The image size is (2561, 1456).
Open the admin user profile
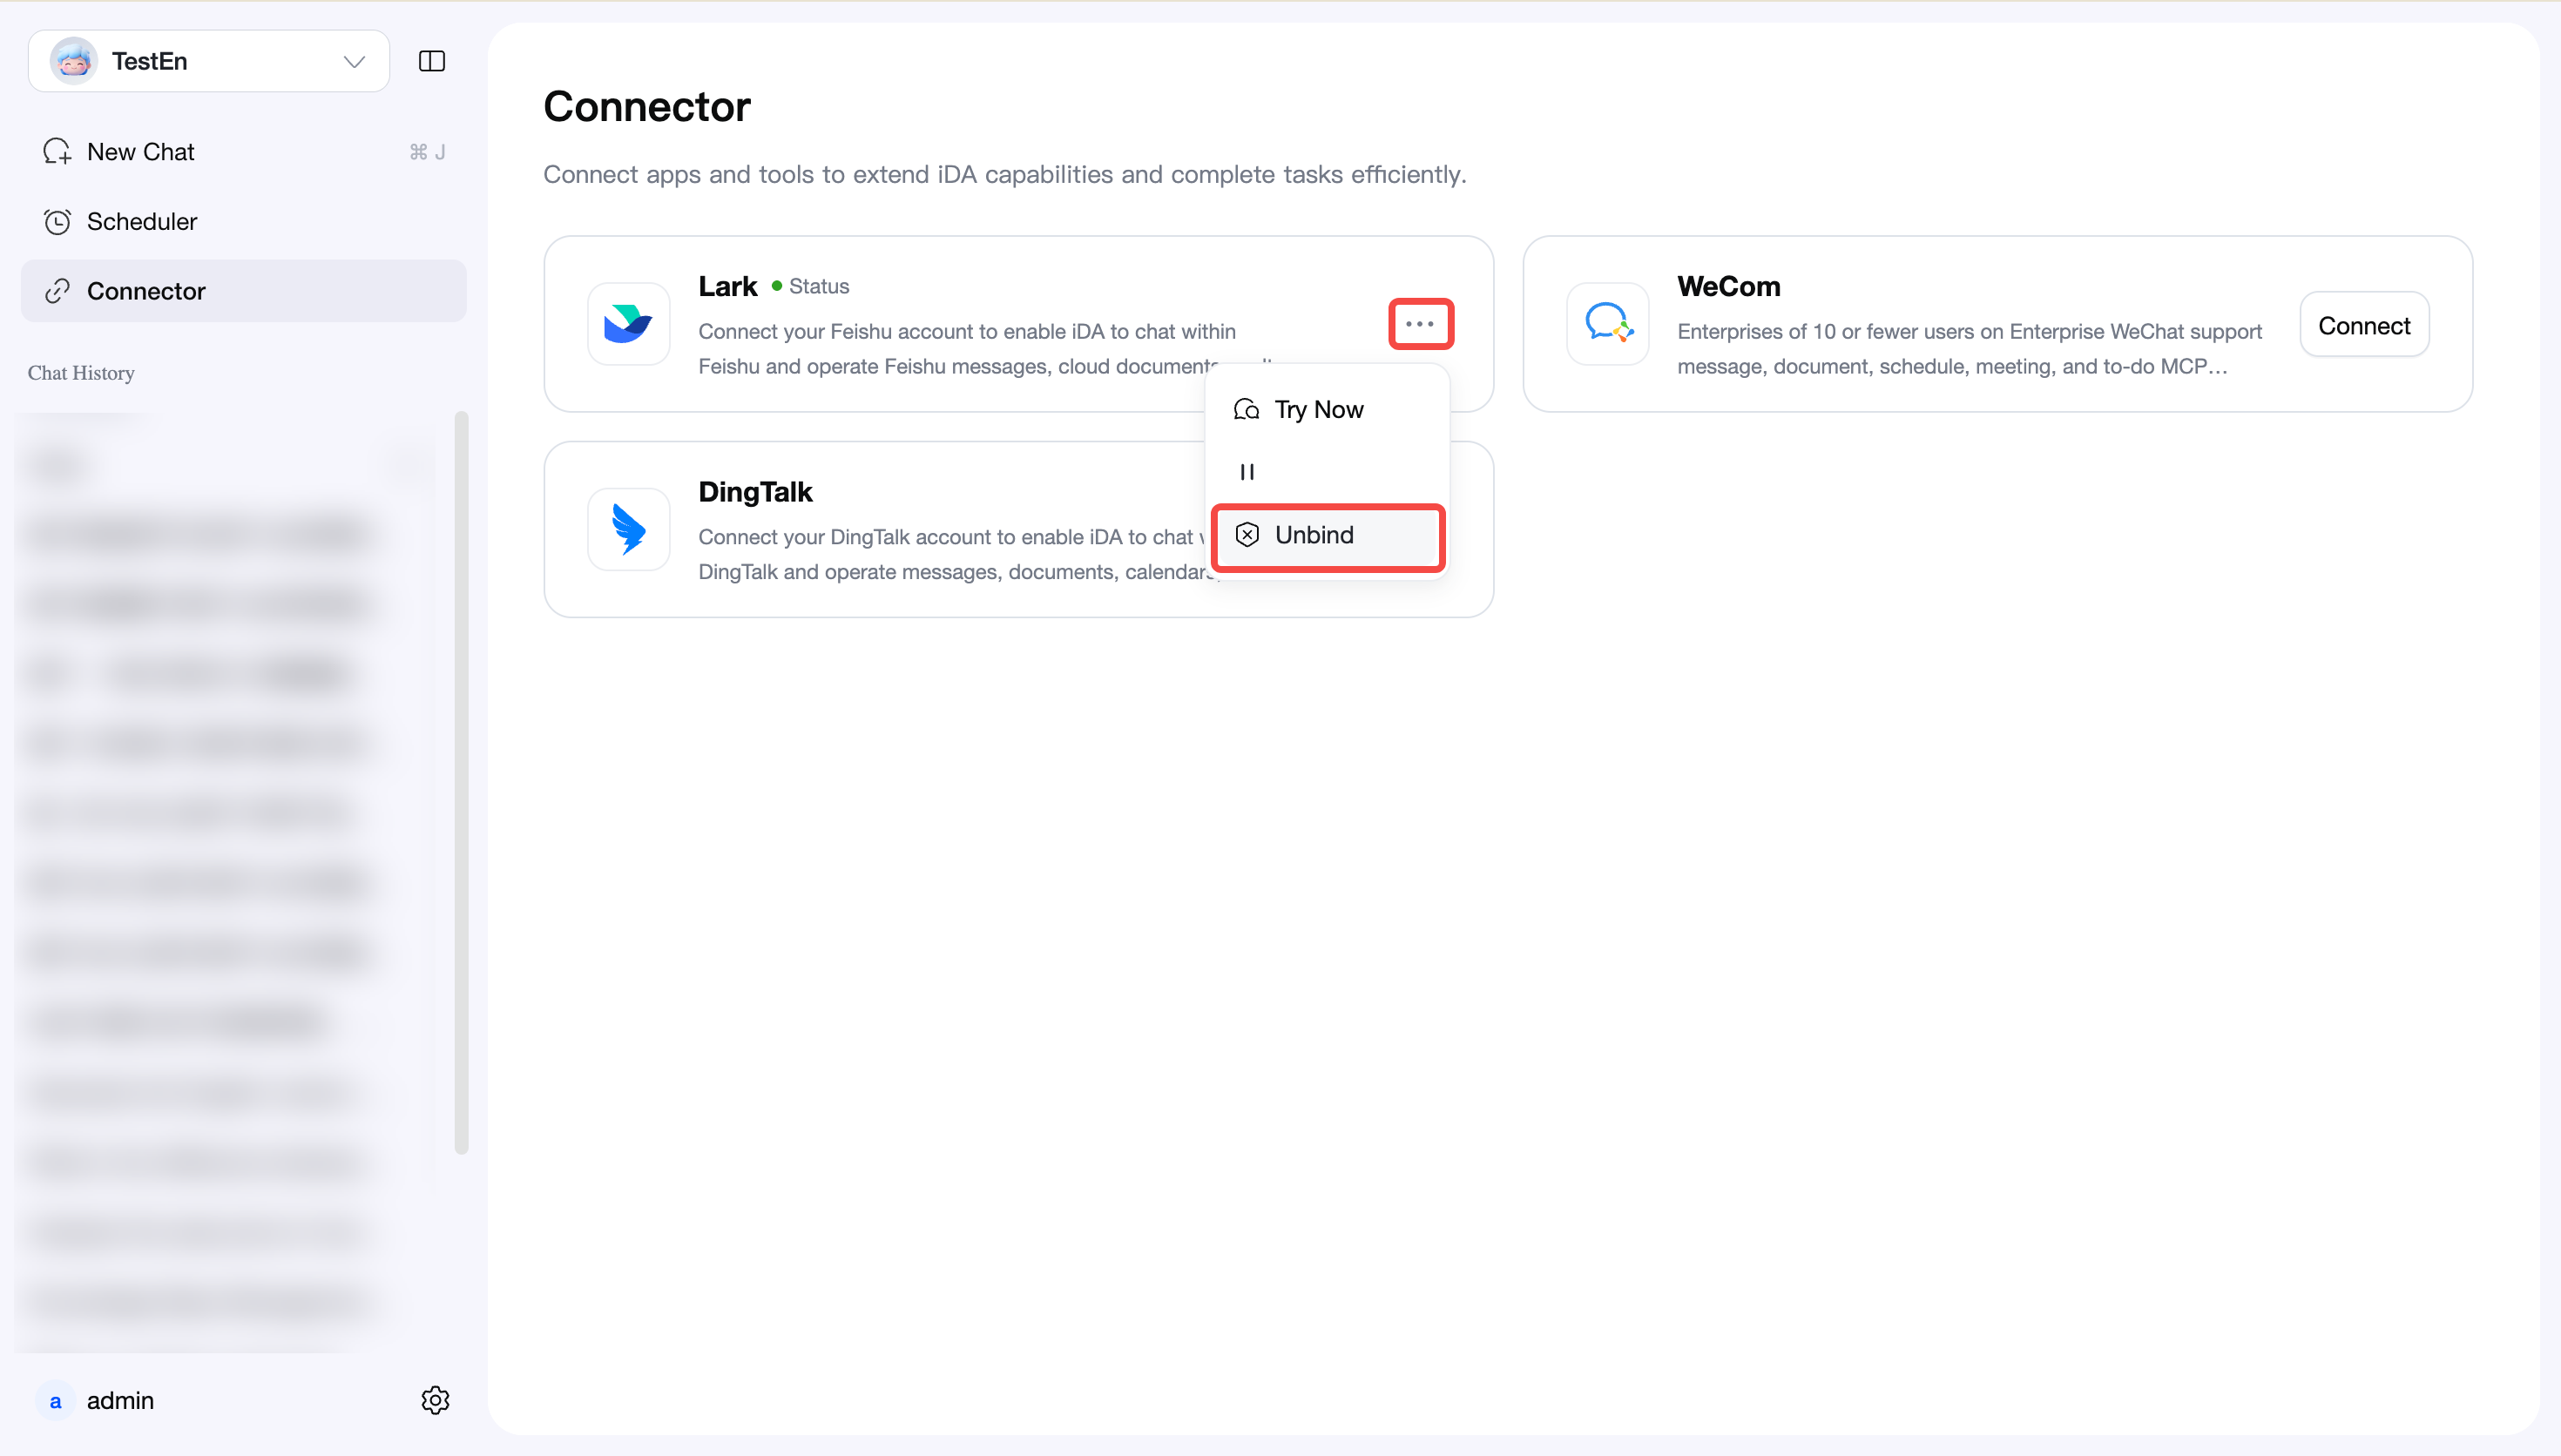120,1401
